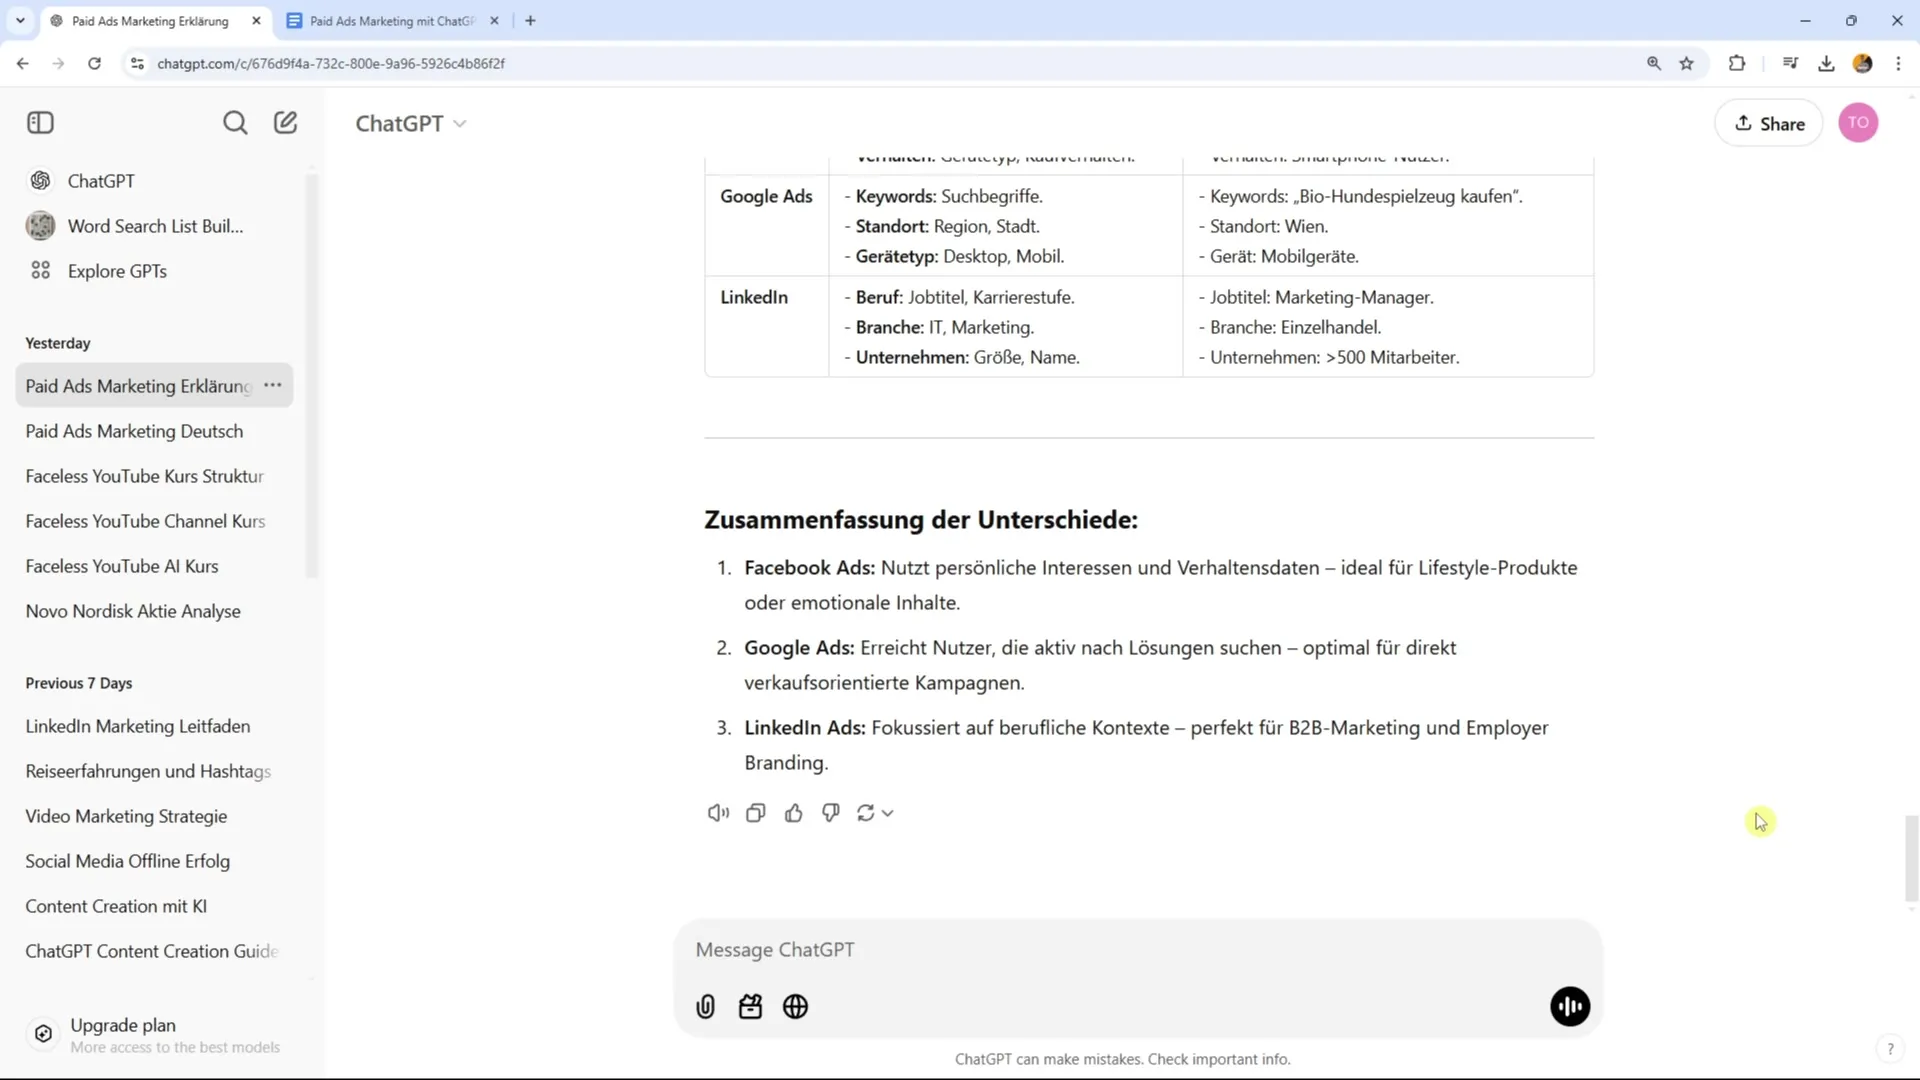The width and height of the screenshot is (1920, 1080).
Task: Give the response a thumbs up
Action: (x=794, y=813)
